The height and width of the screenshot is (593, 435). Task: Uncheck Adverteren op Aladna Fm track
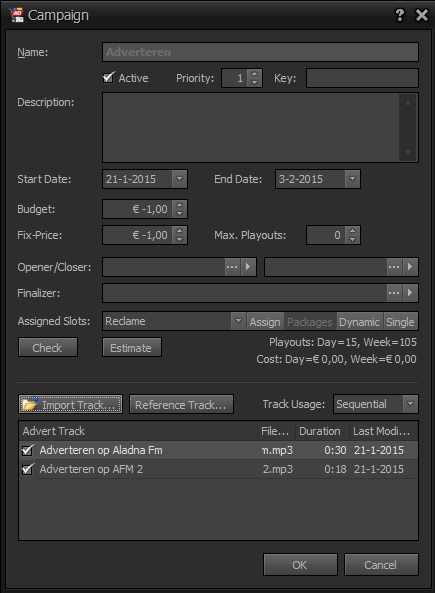[28, 450]
